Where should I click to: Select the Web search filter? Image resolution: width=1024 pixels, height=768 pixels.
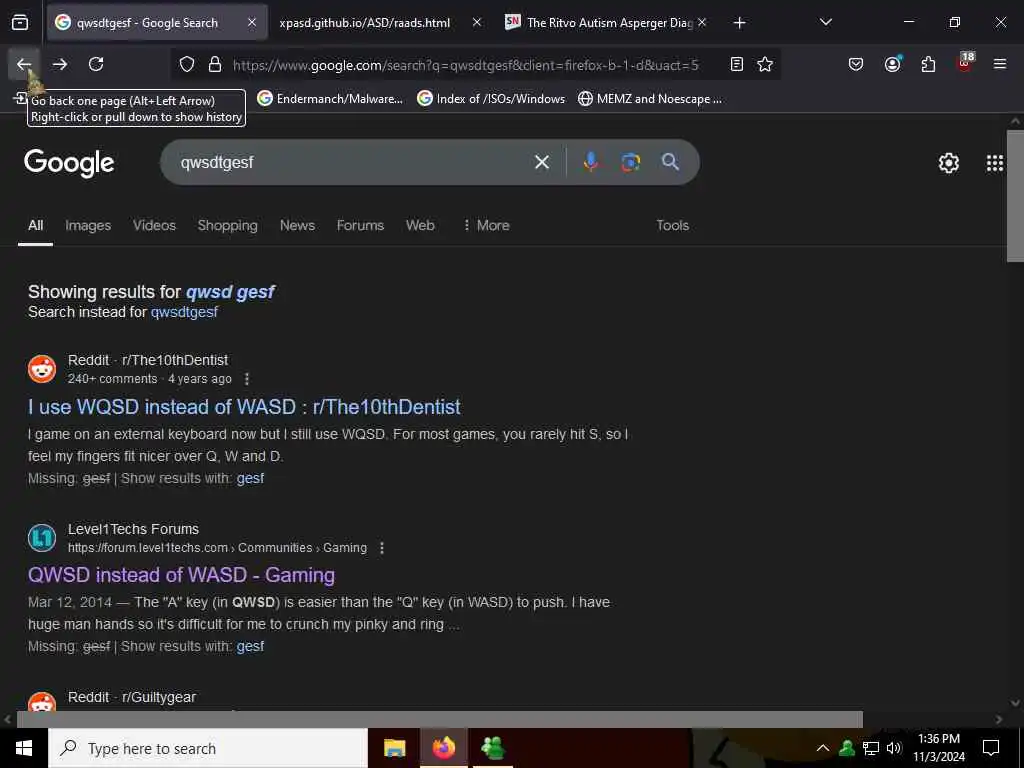click(x=420, y=225)
